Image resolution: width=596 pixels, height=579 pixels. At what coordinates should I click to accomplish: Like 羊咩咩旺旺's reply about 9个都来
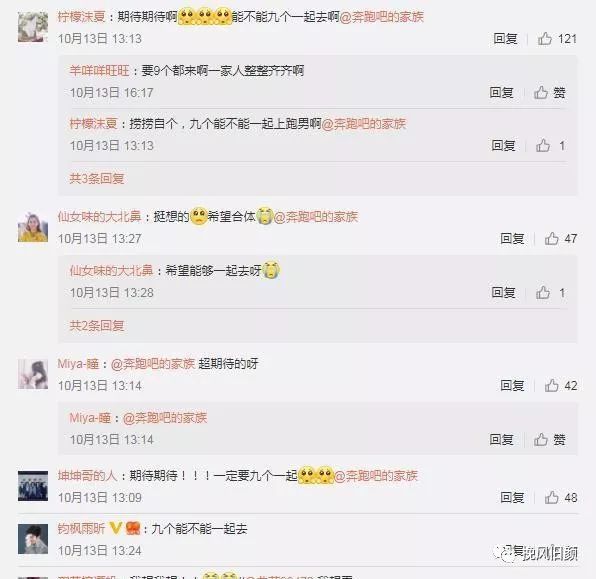click(550, 93)
